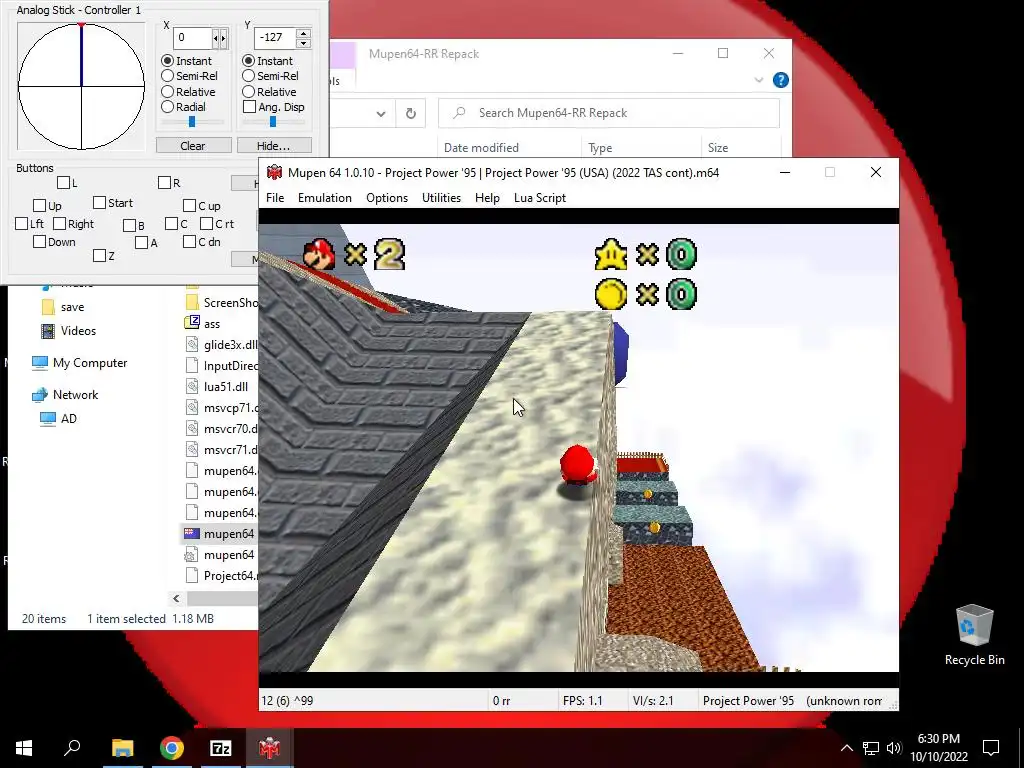Screen dimensions: 1024x768
Task: Click Y value spinner down arrow
Action: (303, 43)
